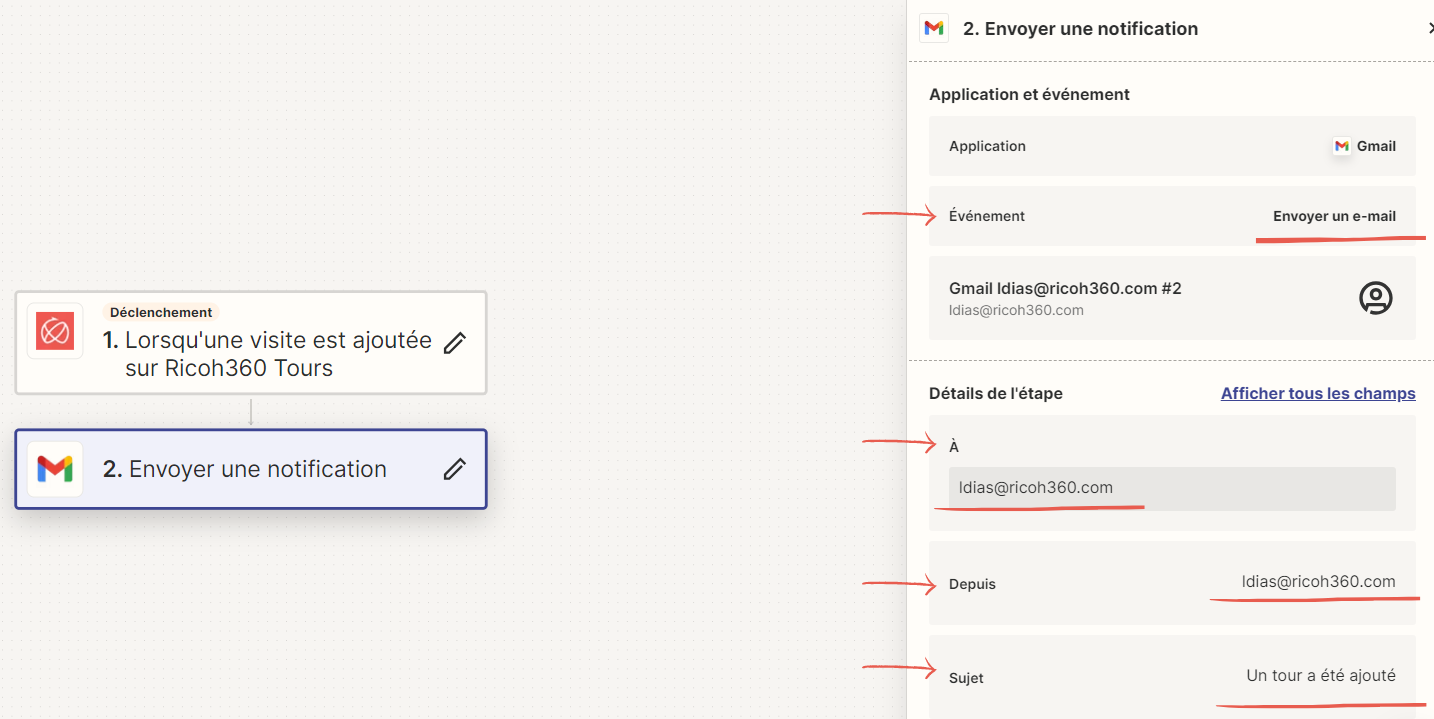This screenshot has height=719, width=1434.
Task: Open the Sujet row with Un tour a été ajouté
Action: pyautogui.click(x=1172, y=677)
